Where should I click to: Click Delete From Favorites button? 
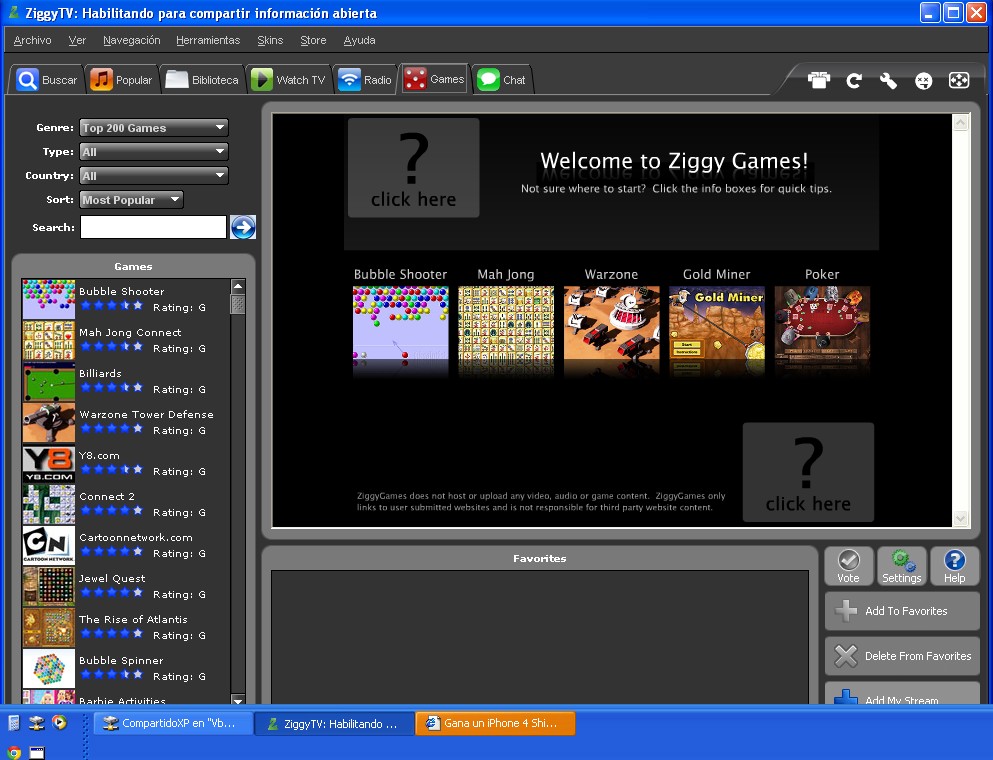(902, 656)
